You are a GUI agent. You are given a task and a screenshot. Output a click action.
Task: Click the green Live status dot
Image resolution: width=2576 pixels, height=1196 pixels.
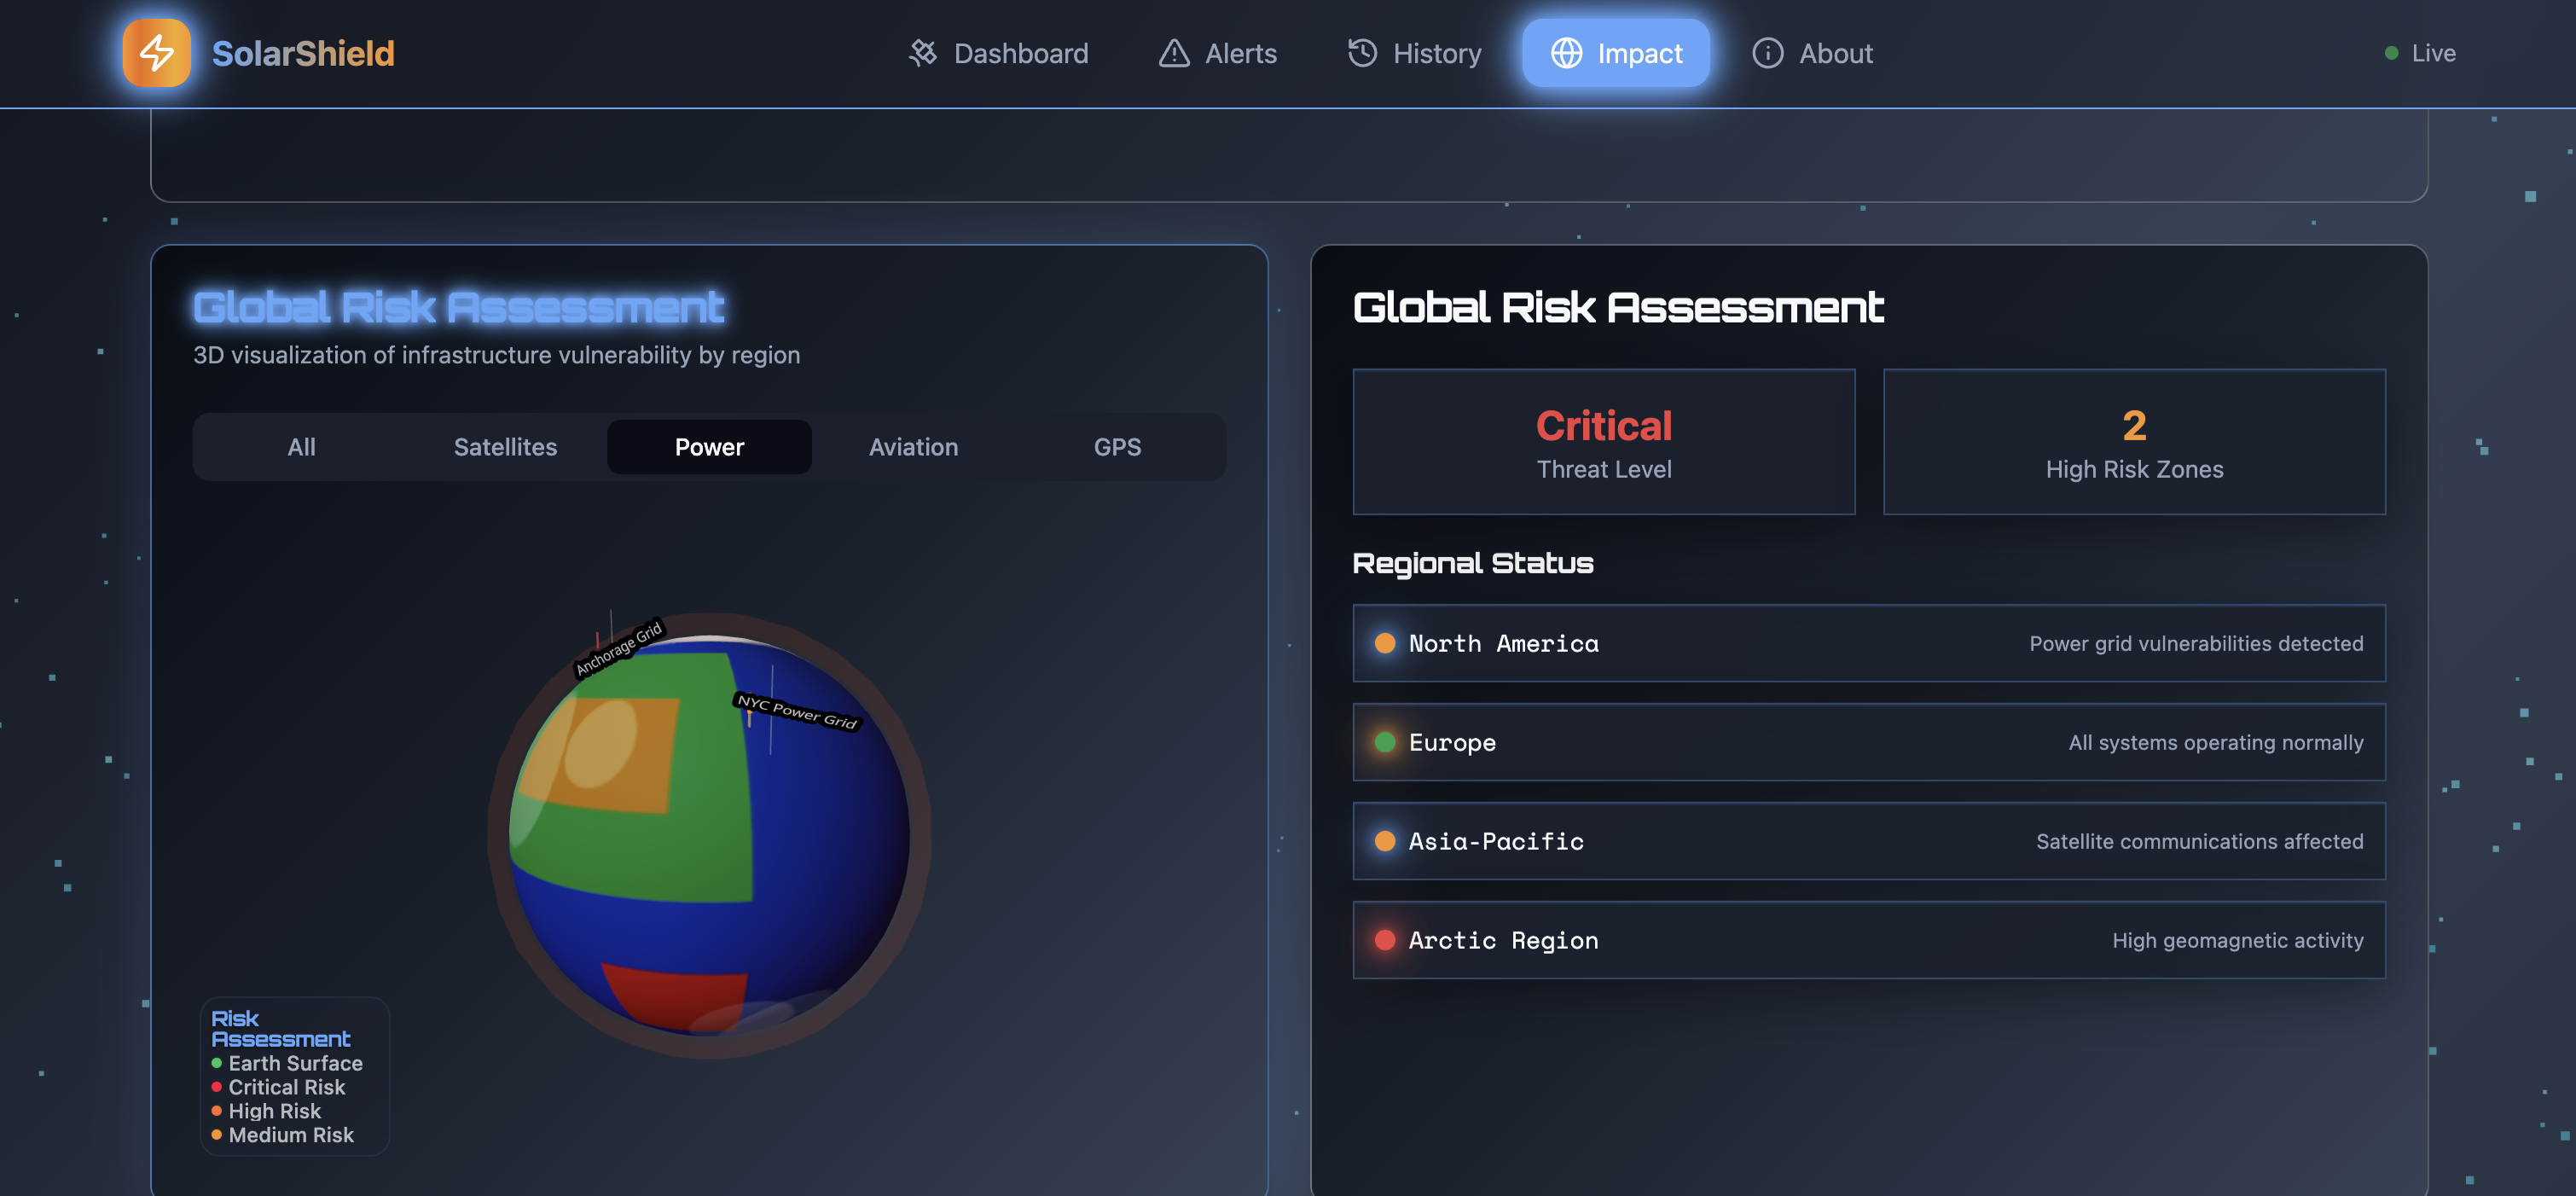pos(2391,53)
